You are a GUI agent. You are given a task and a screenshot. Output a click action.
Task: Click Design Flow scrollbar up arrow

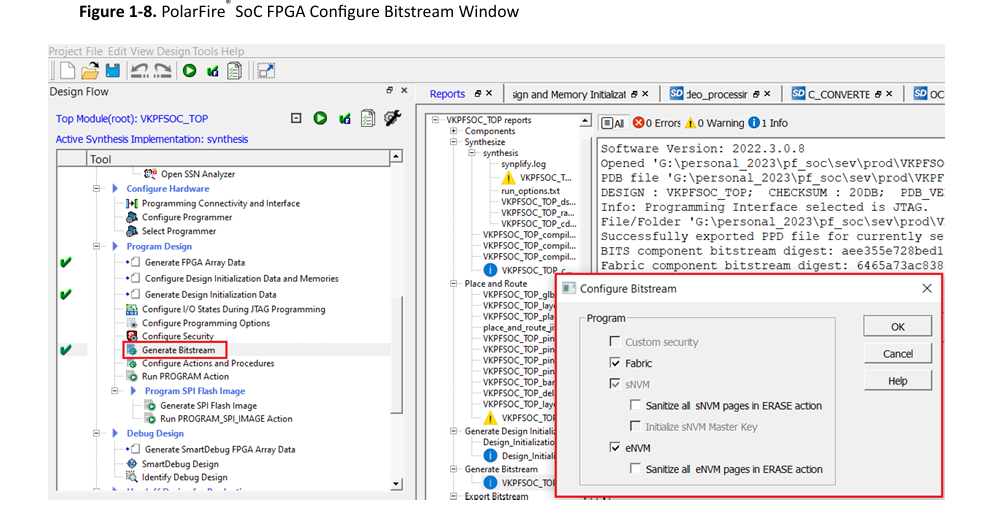coord(396,156)
